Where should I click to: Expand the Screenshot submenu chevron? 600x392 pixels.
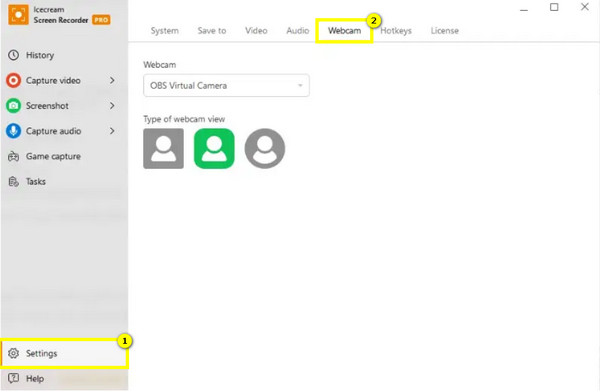[112, 106]
